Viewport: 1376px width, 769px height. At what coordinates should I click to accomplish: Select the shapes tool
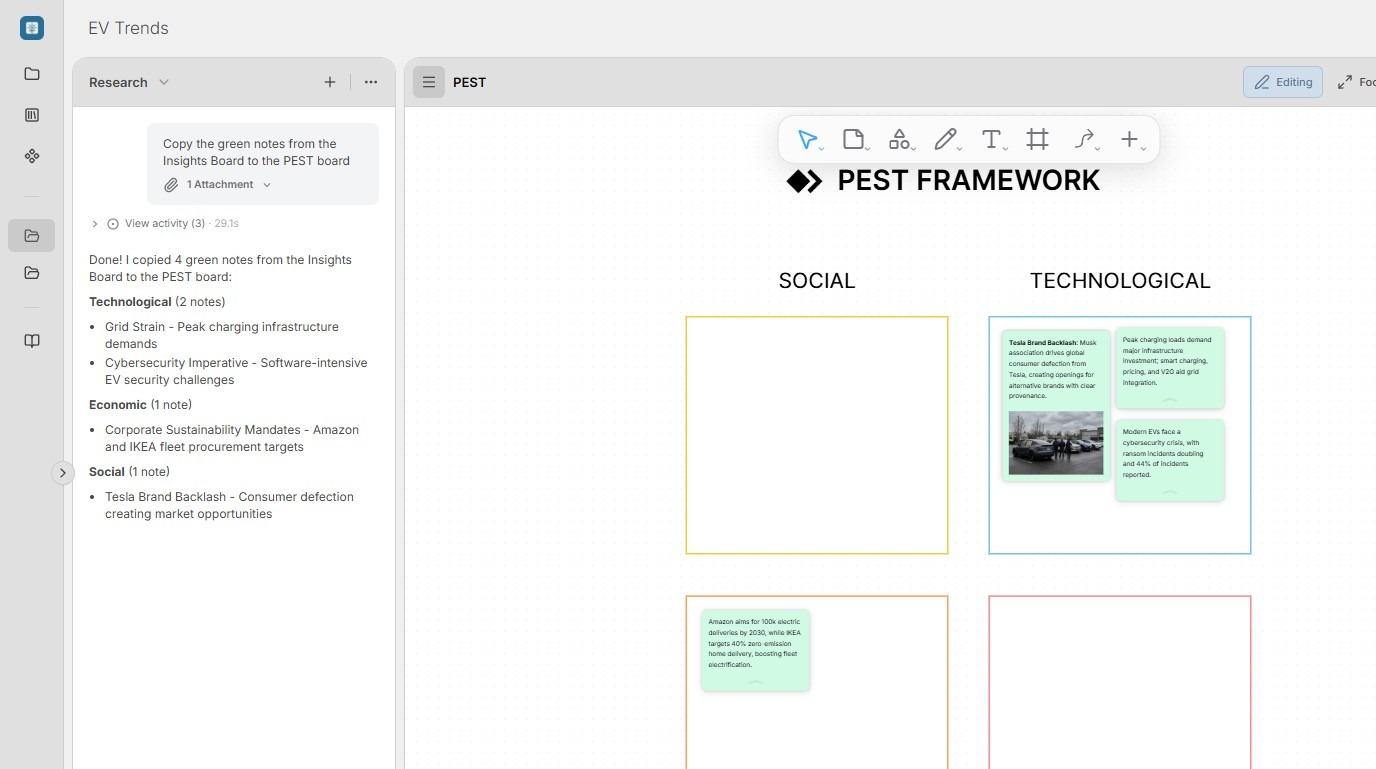(x=899, y=140)
